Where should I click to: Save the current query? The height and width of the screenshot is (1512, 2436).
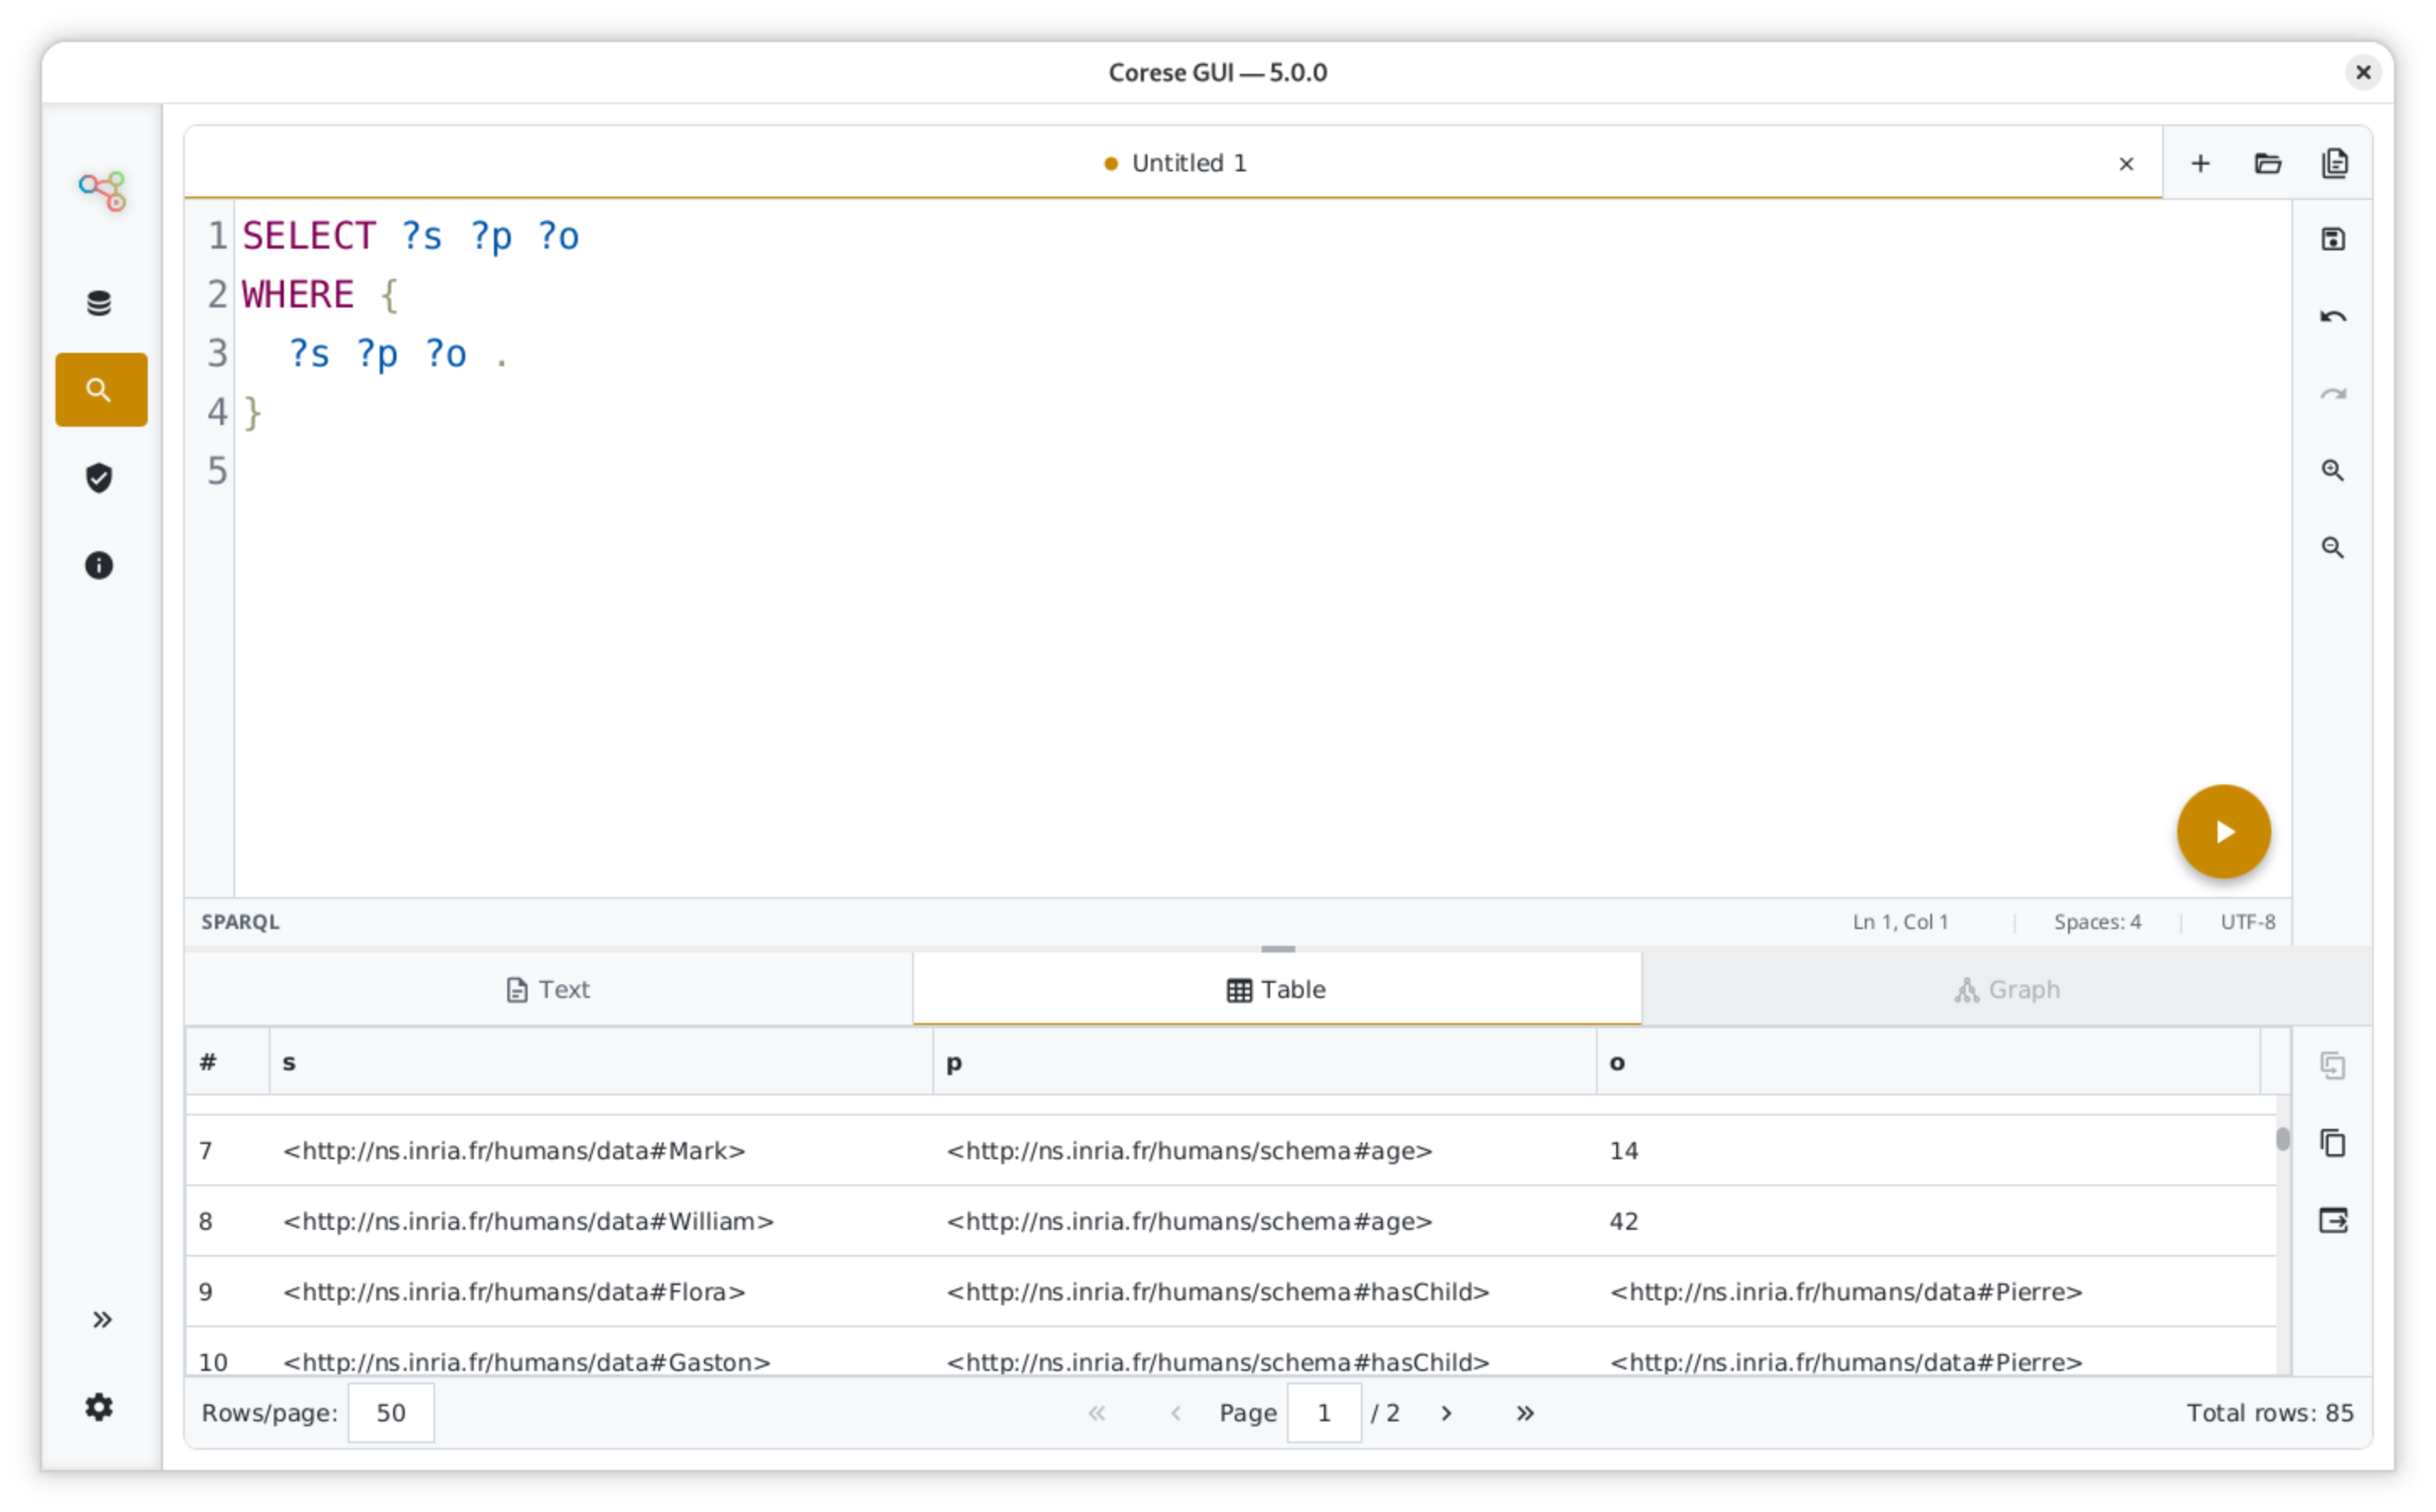click(2333, 238)
